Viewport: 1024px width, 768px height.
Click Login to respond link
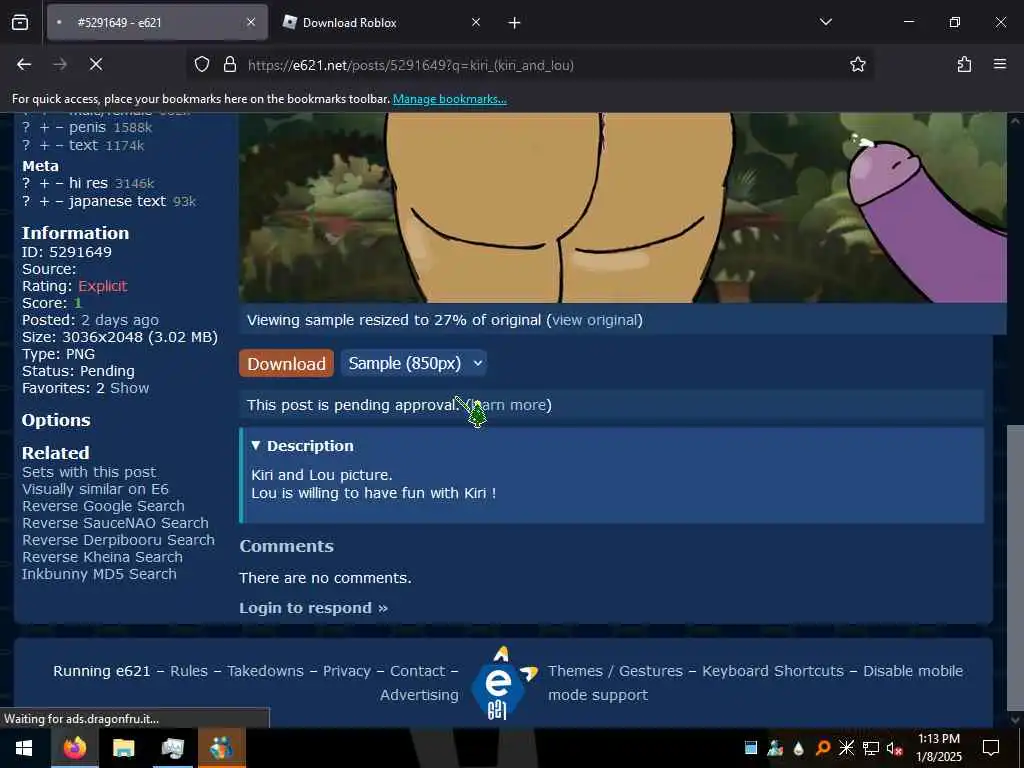pyautogui.click(x=313, y=608)
